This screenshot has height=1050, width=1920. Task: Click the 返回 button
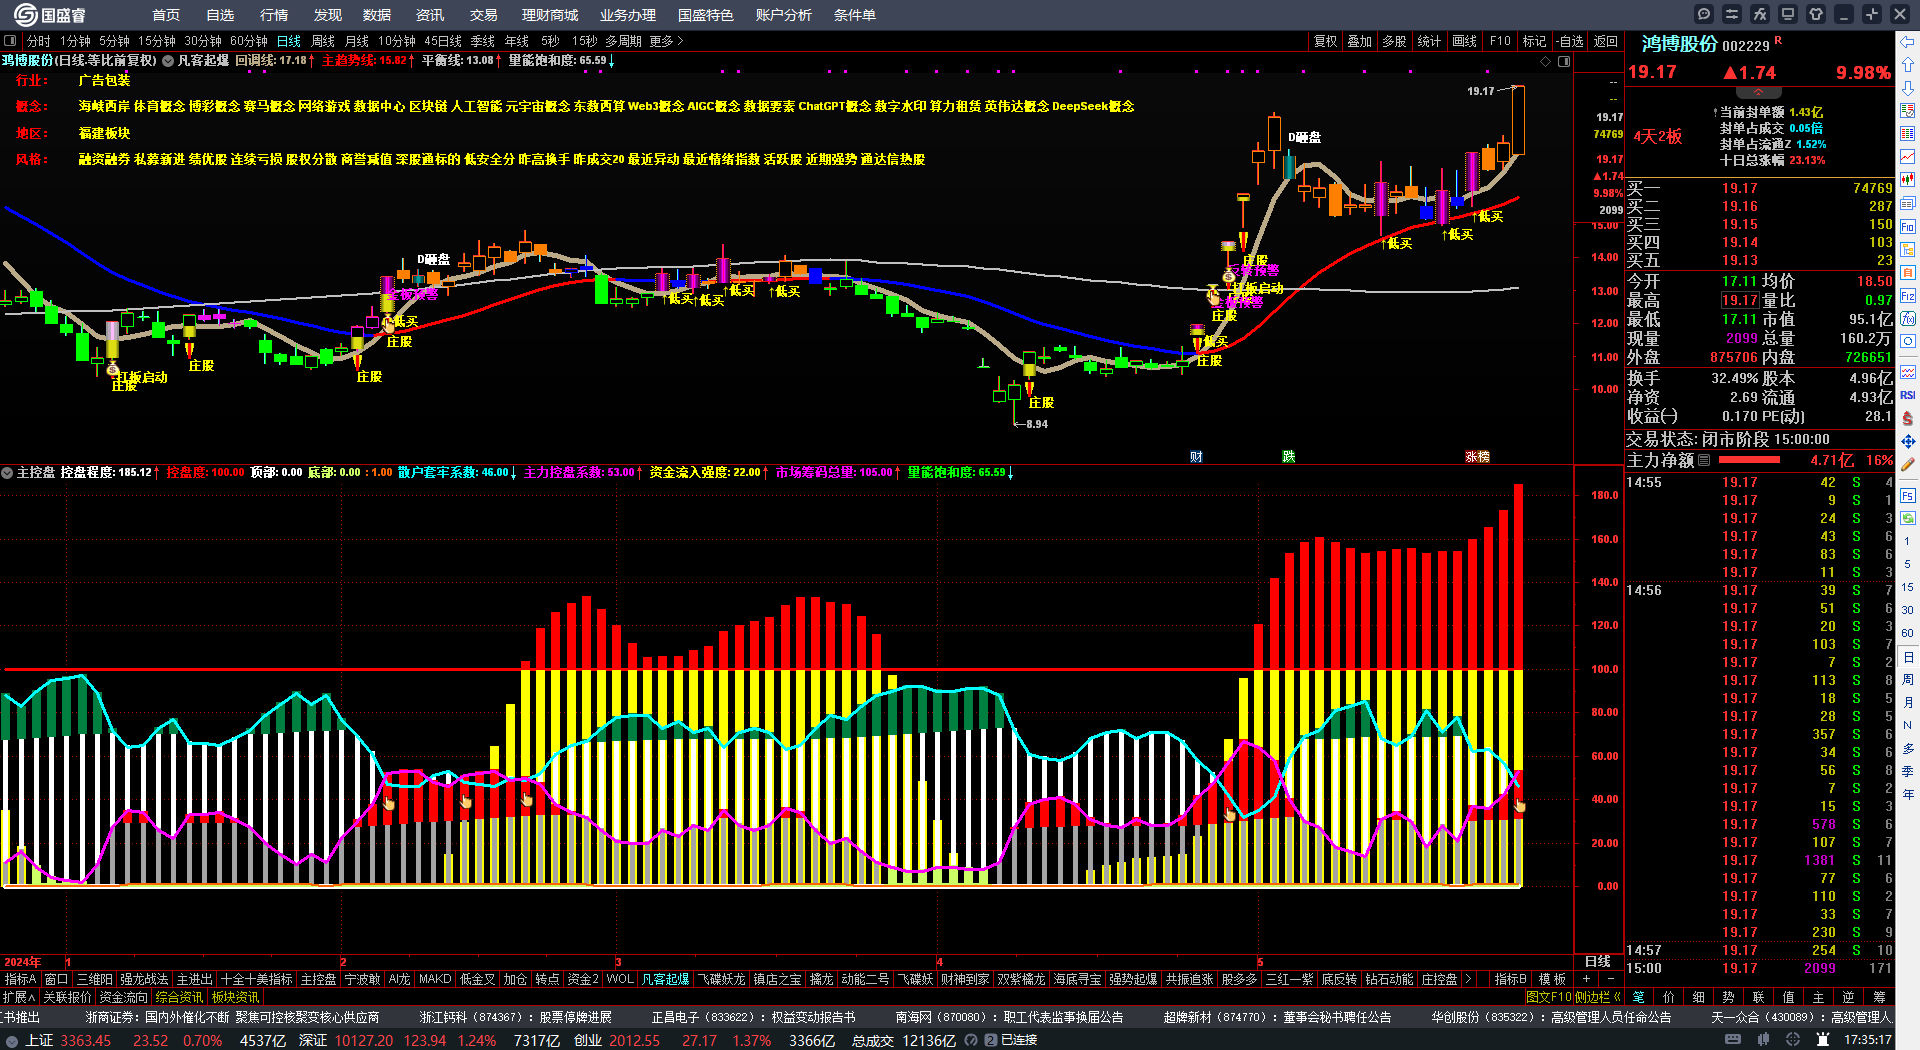point(1606,41)
